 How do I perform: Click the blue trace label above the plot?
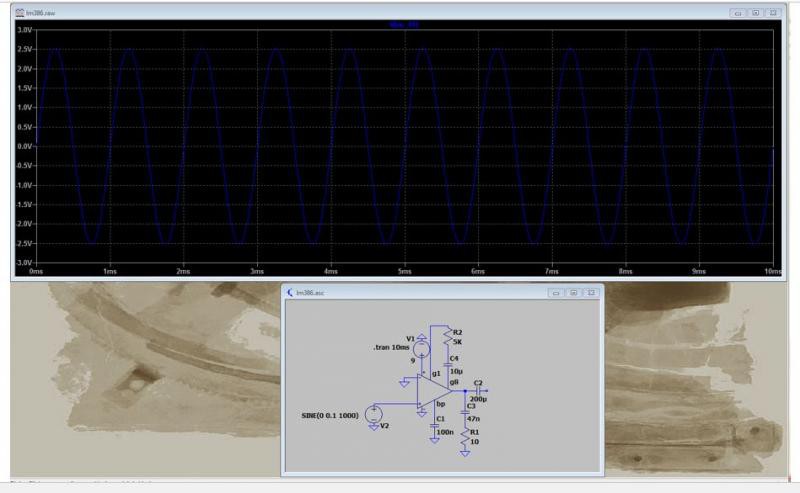402,24
